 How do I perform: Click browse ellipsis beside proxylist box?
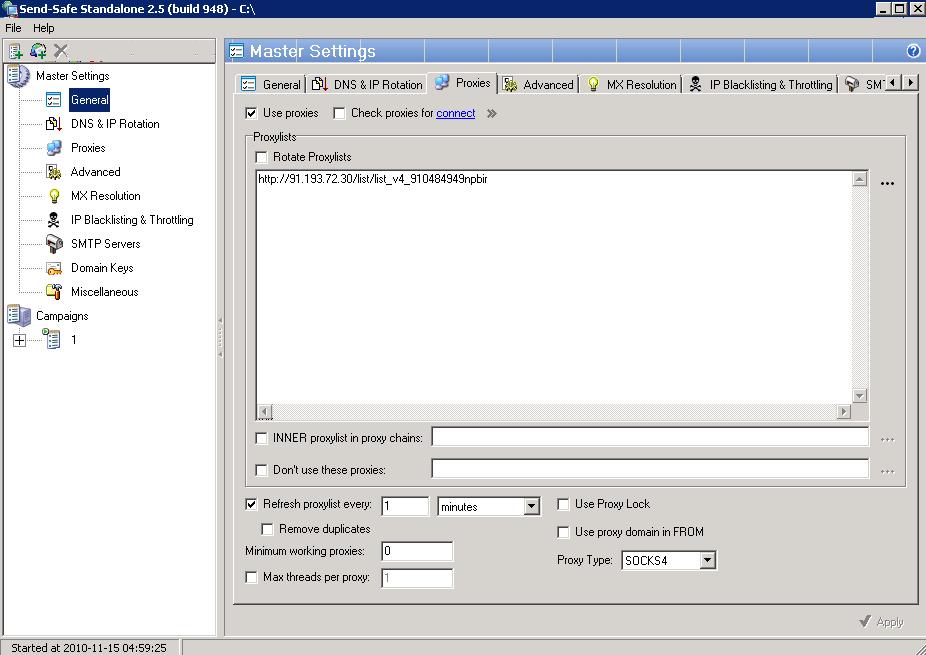(887, 184)
